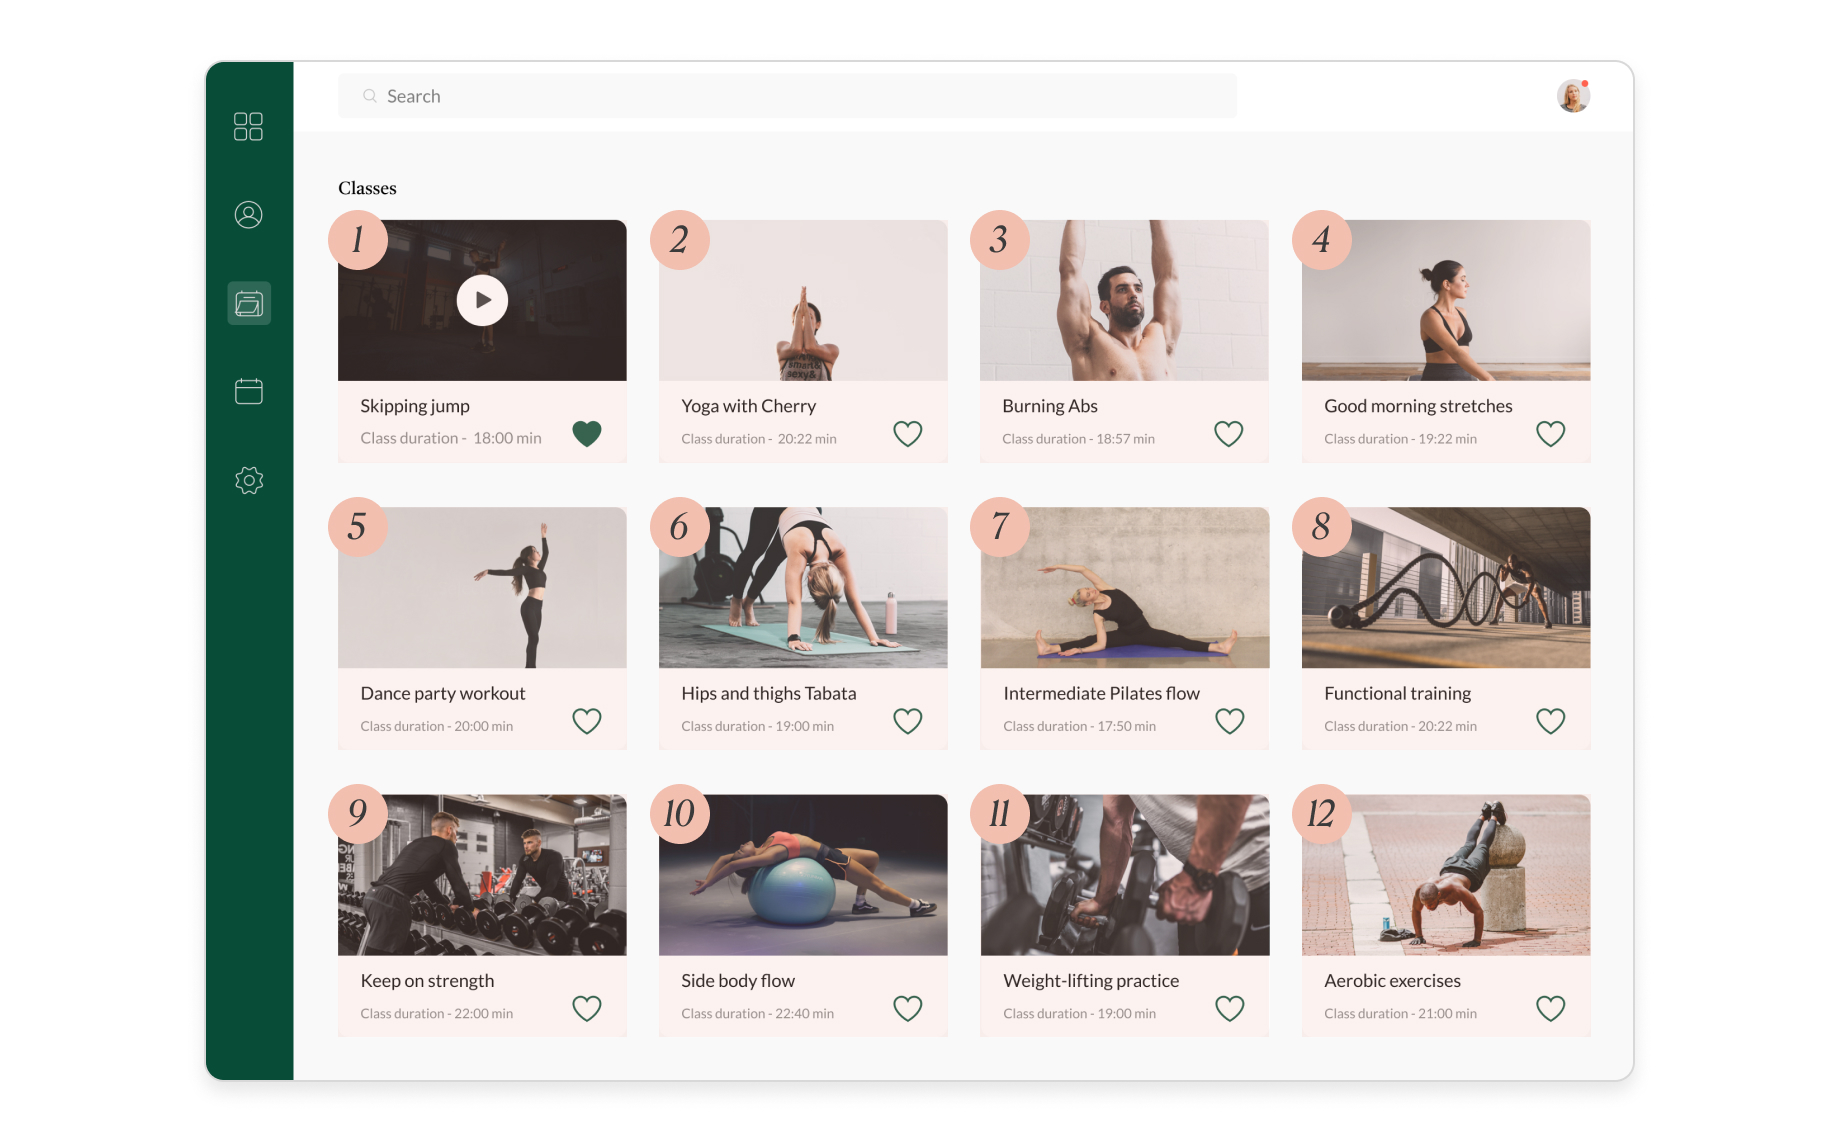Add Dance party workout to favorites
1840x1142 pixels.
coord(587,721)
